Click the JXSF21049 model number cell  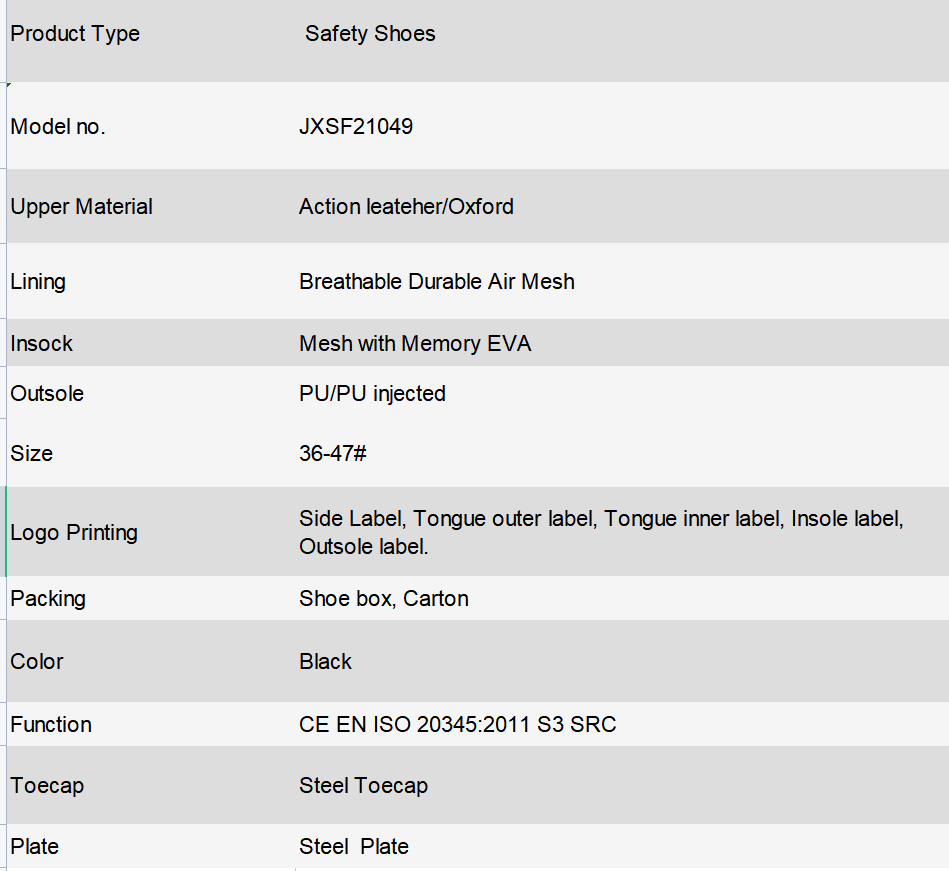coord(622,126)
